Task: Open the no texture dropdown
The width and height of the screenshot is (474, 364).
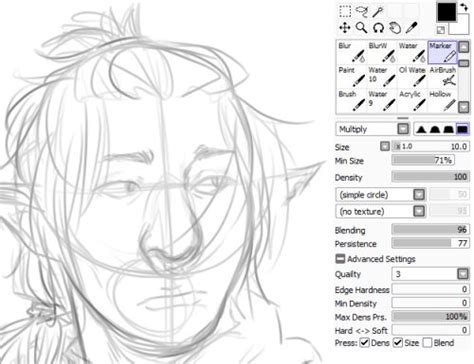Action: coord(419,211)
